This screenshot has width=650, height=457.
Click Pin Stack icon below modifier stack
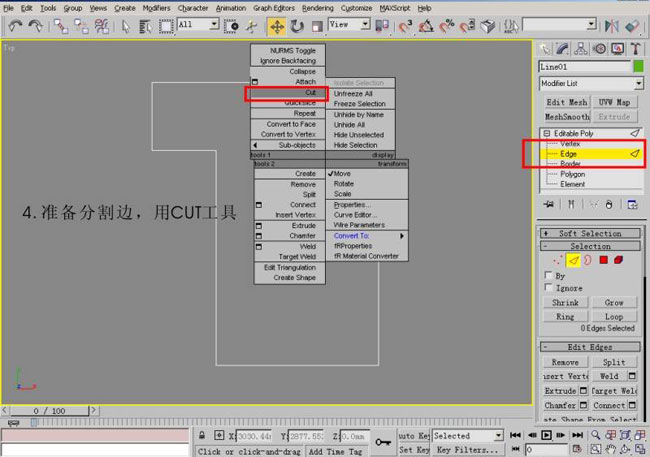coord(549,204)
